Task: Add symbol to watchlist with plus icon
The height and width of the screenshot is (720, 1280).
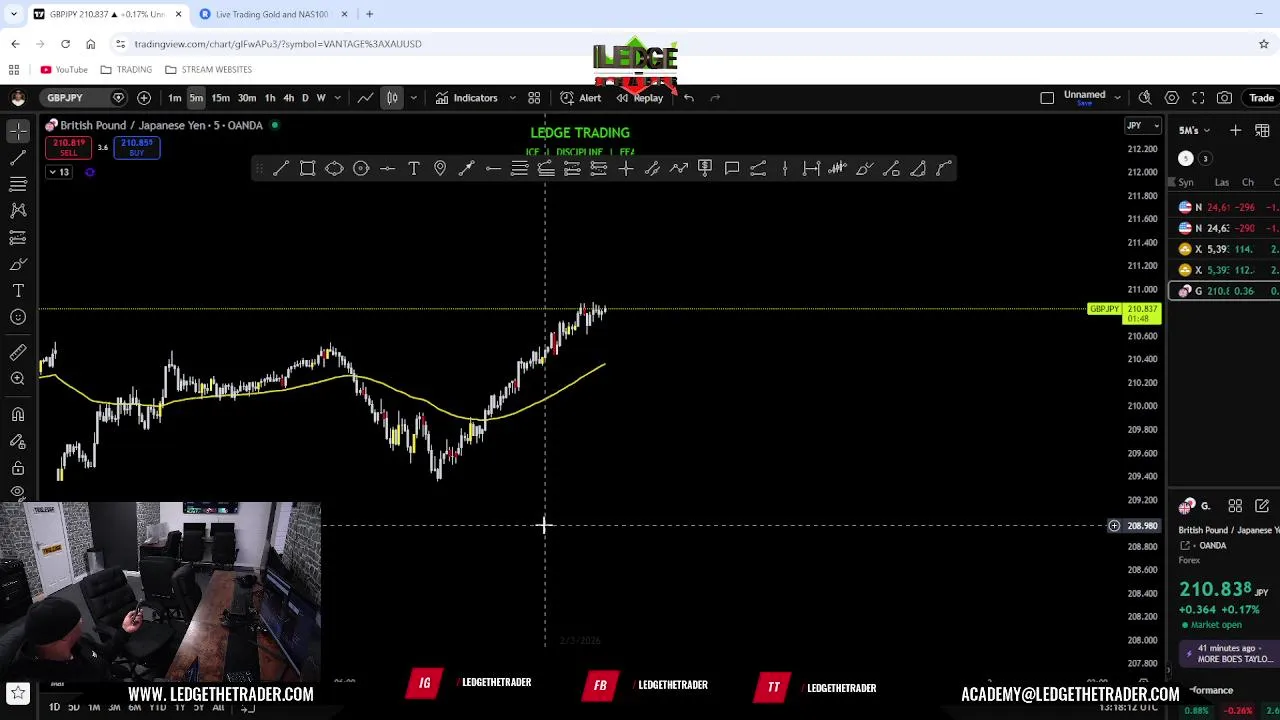Action: (x=1235, y=130)
